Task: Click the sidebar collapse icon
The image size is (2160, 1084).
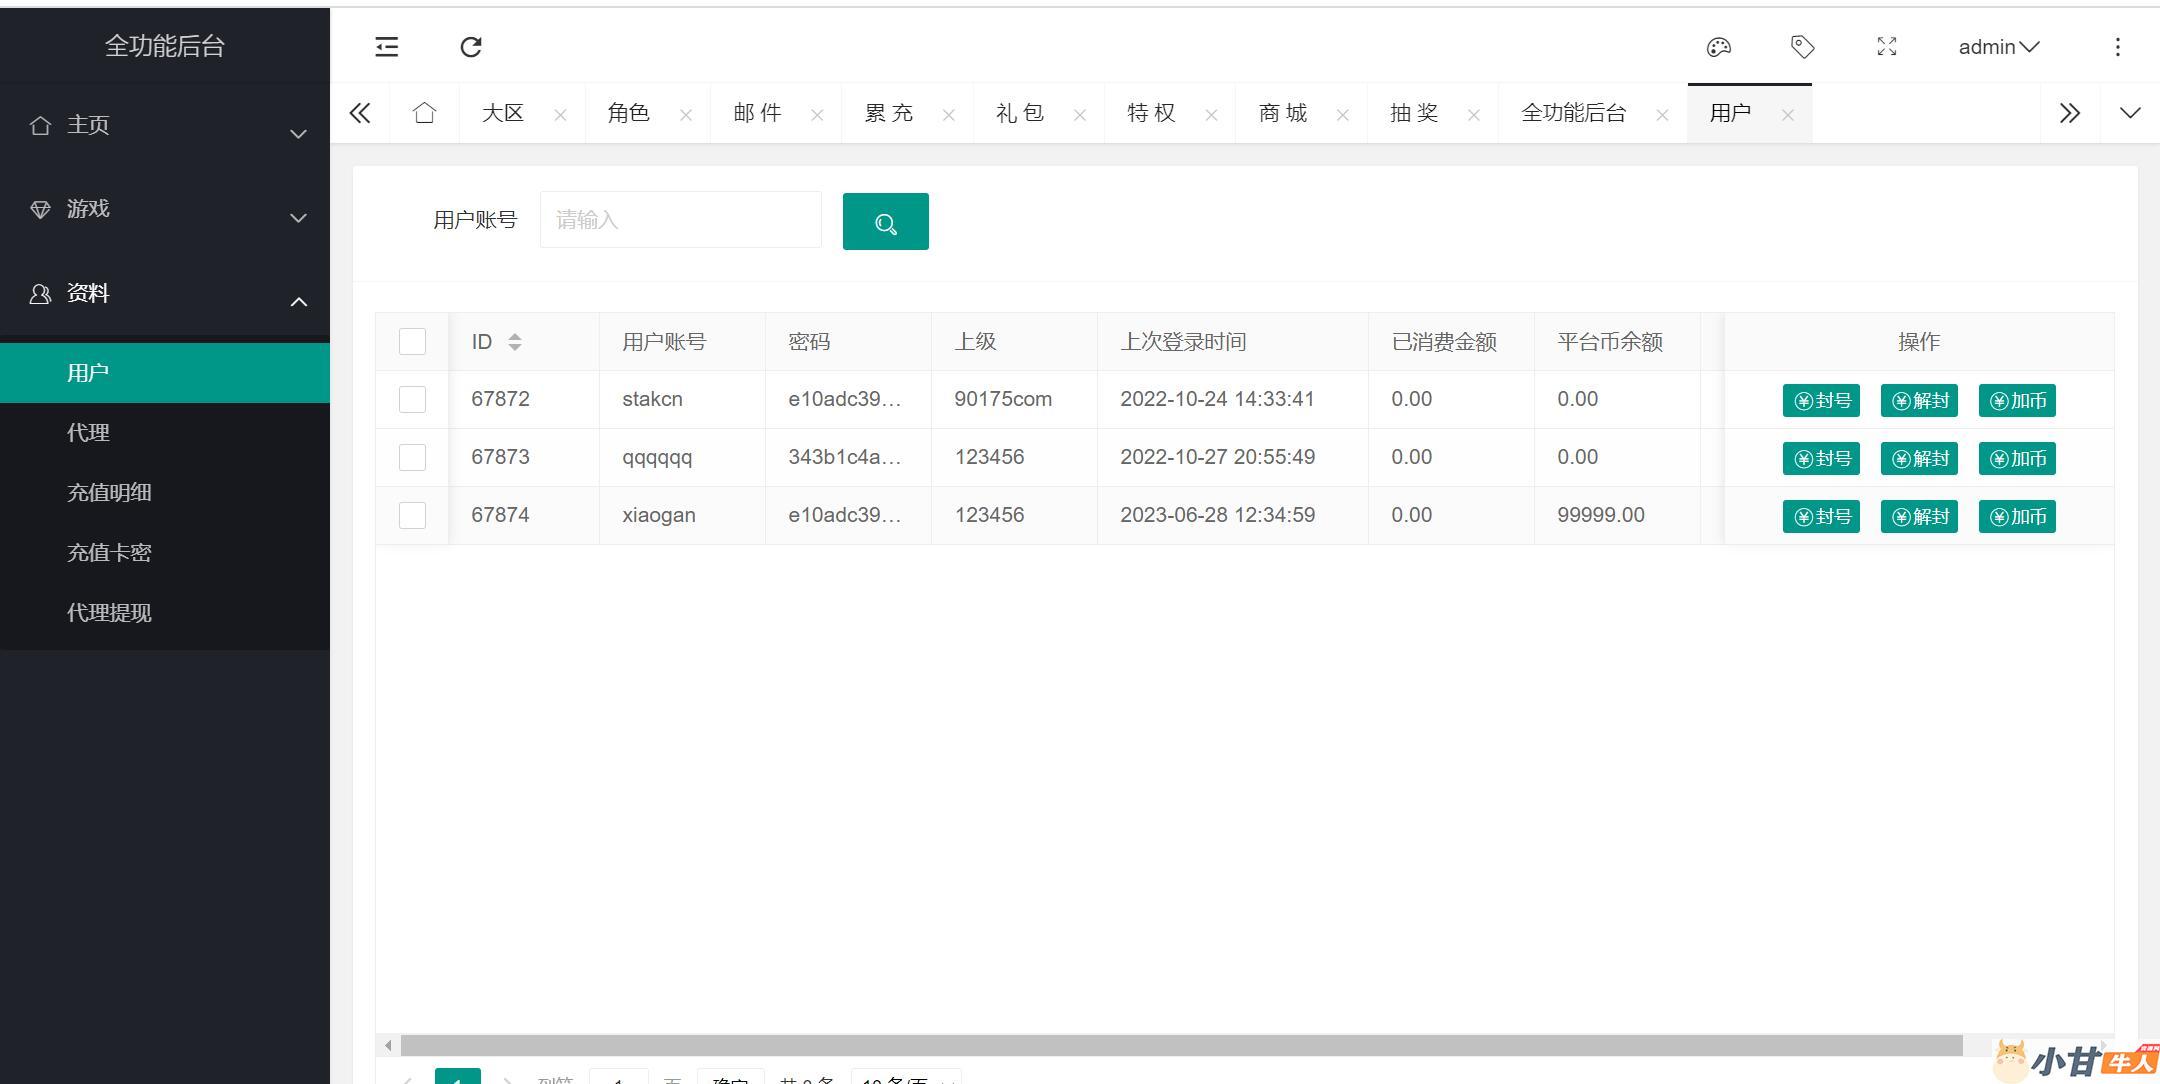Action: pyautogui.click(x=387, y=47)
